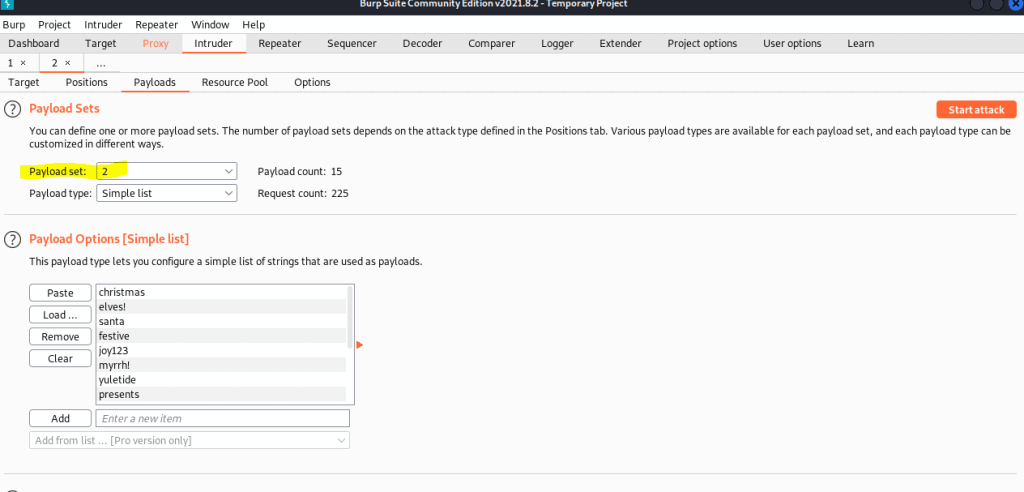Open the Help menu

tap(253, 25)
